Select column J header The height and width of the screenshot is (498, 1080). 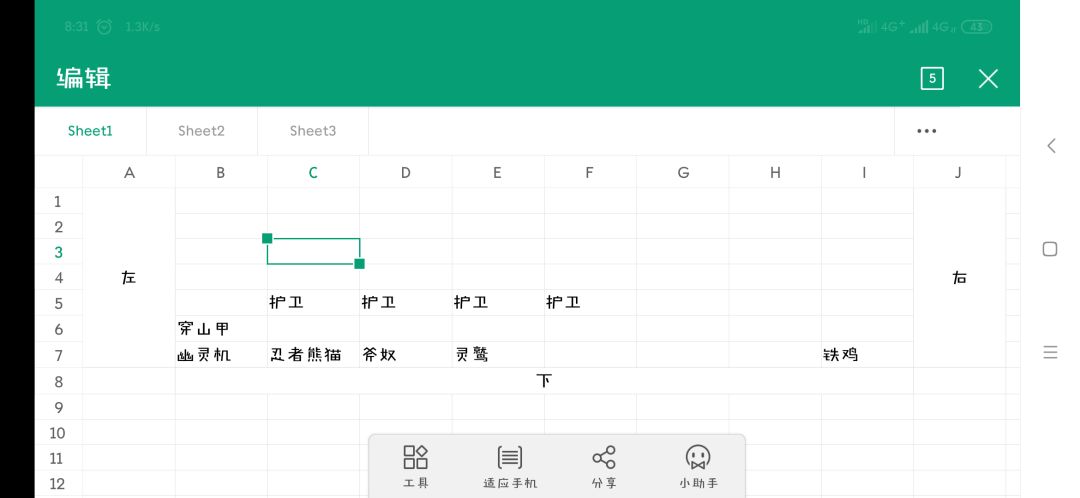[959, 172]
